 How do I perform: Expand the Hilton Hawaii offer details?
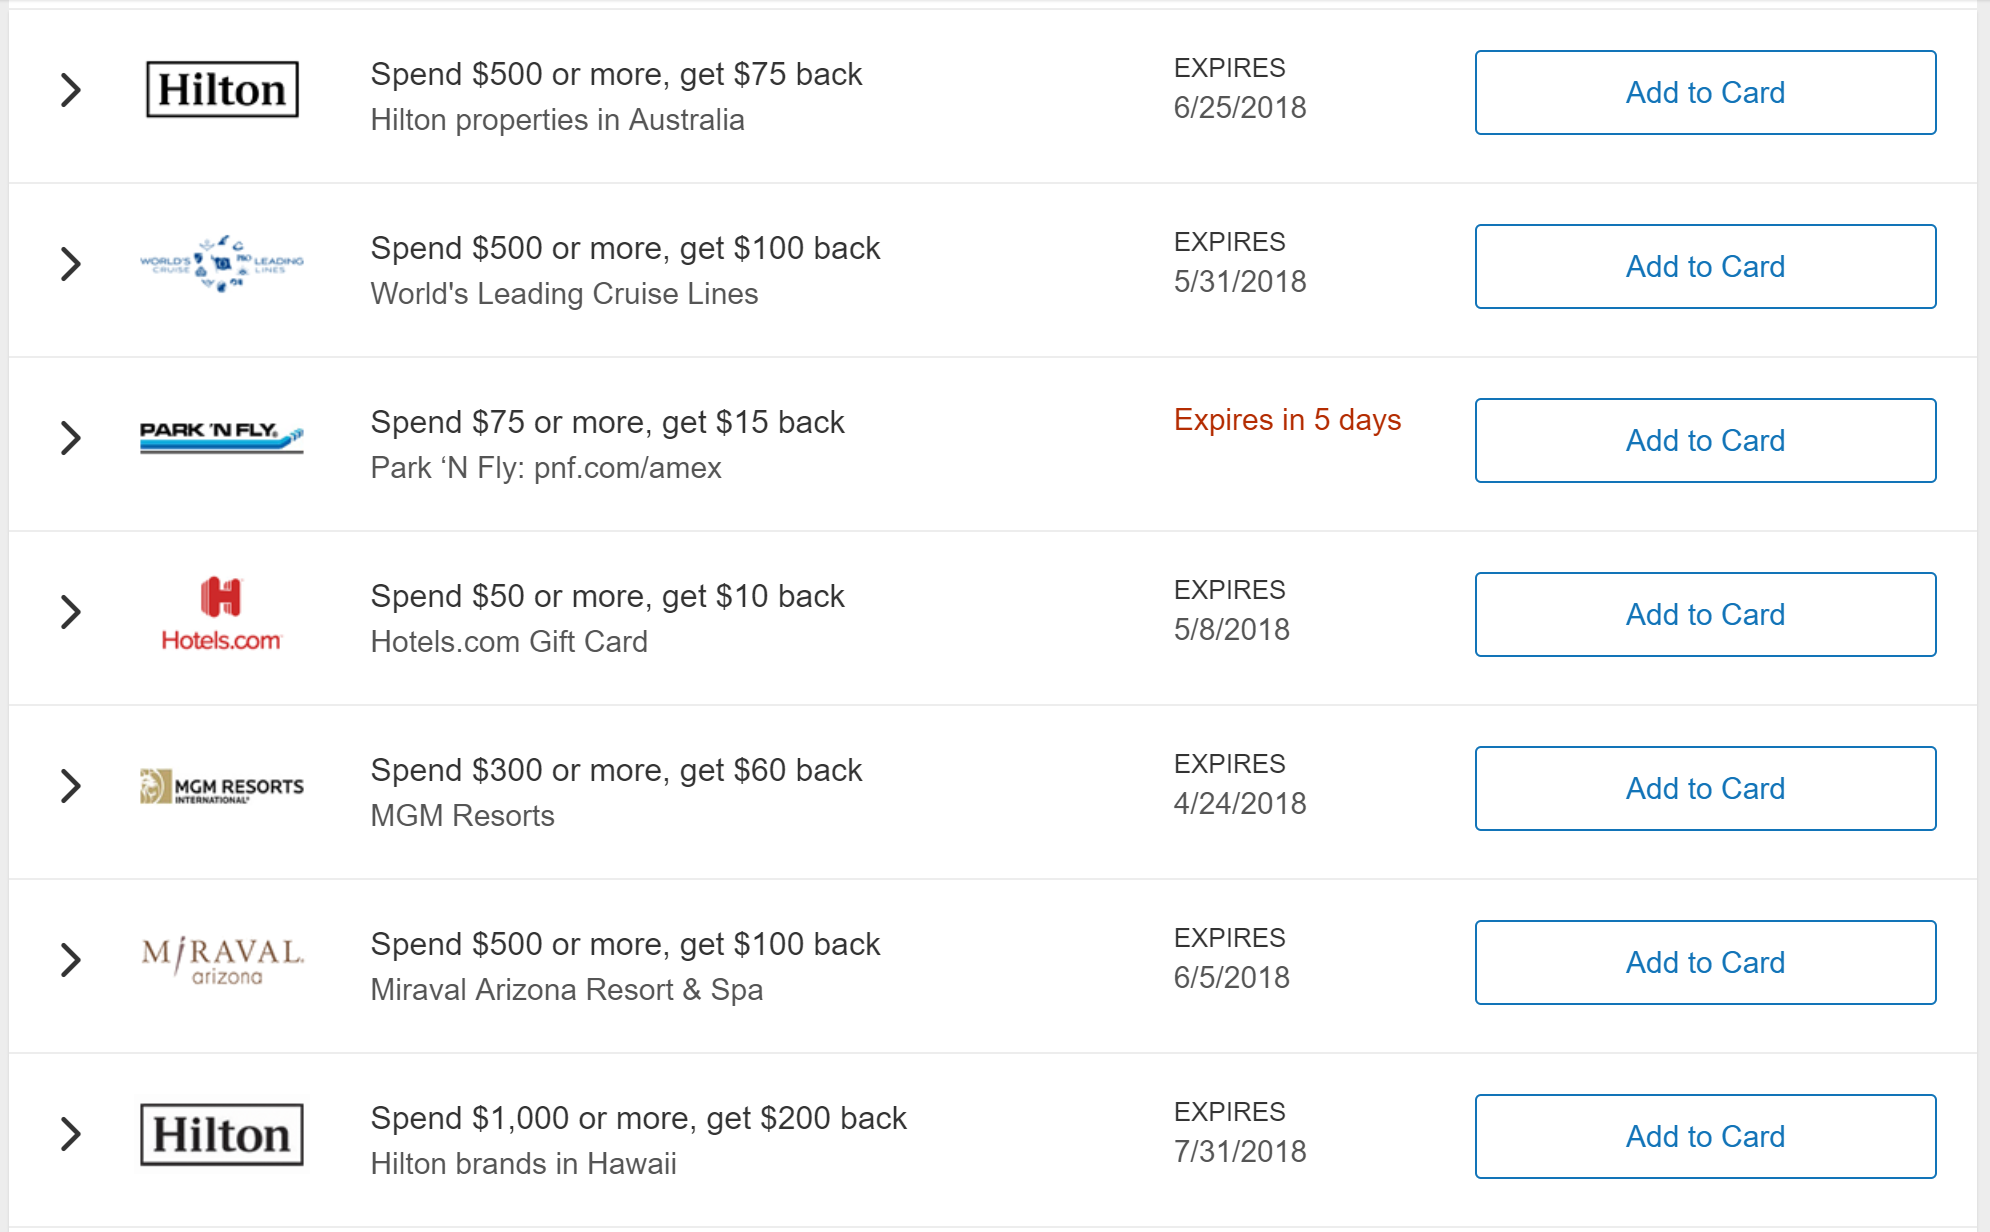point(70,1134)
